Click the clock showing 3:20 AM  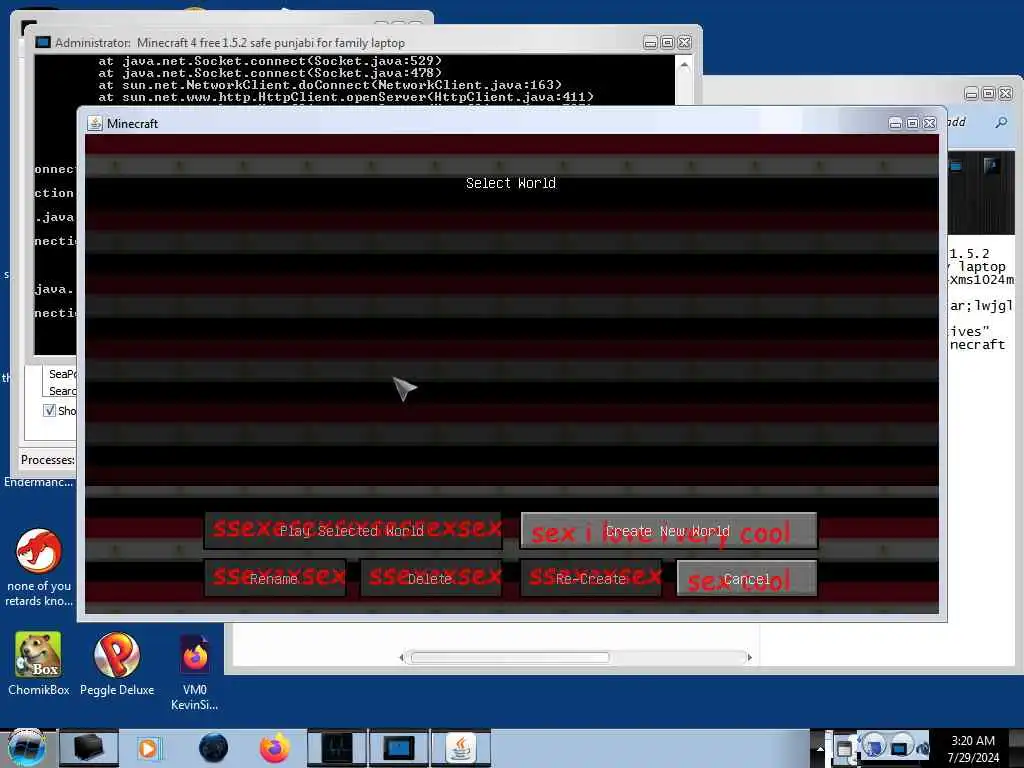pos(973,749)
